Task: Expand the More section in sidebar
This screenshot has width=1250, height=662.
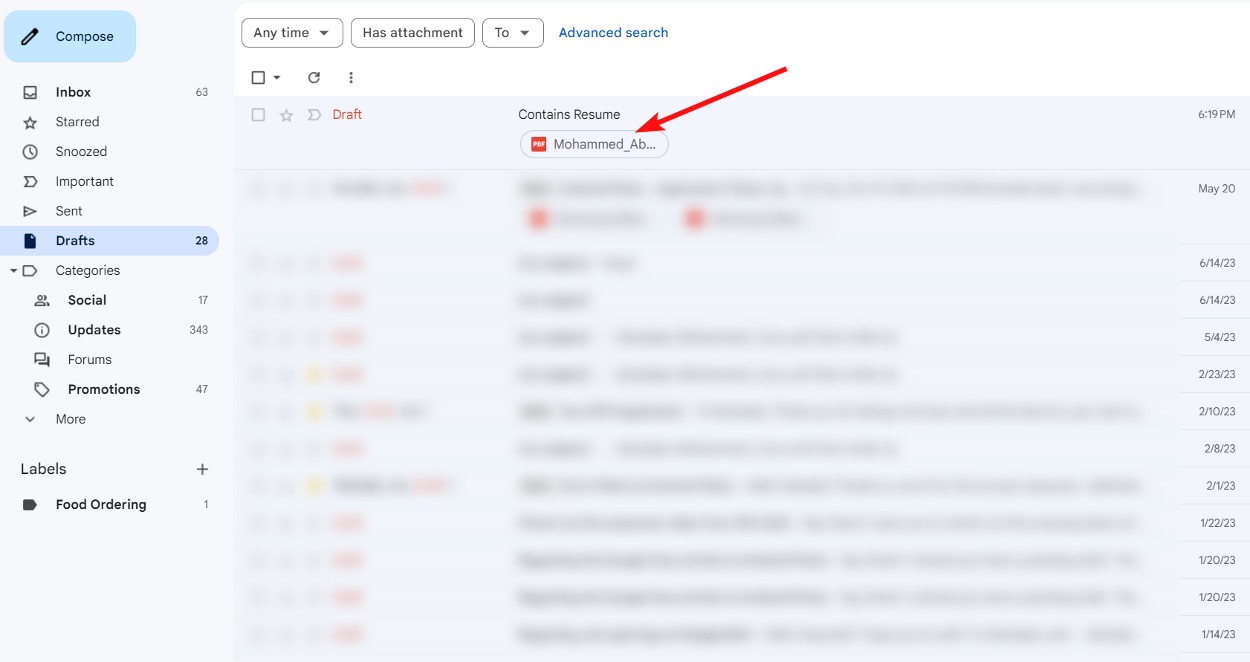Action: [70, 419]
